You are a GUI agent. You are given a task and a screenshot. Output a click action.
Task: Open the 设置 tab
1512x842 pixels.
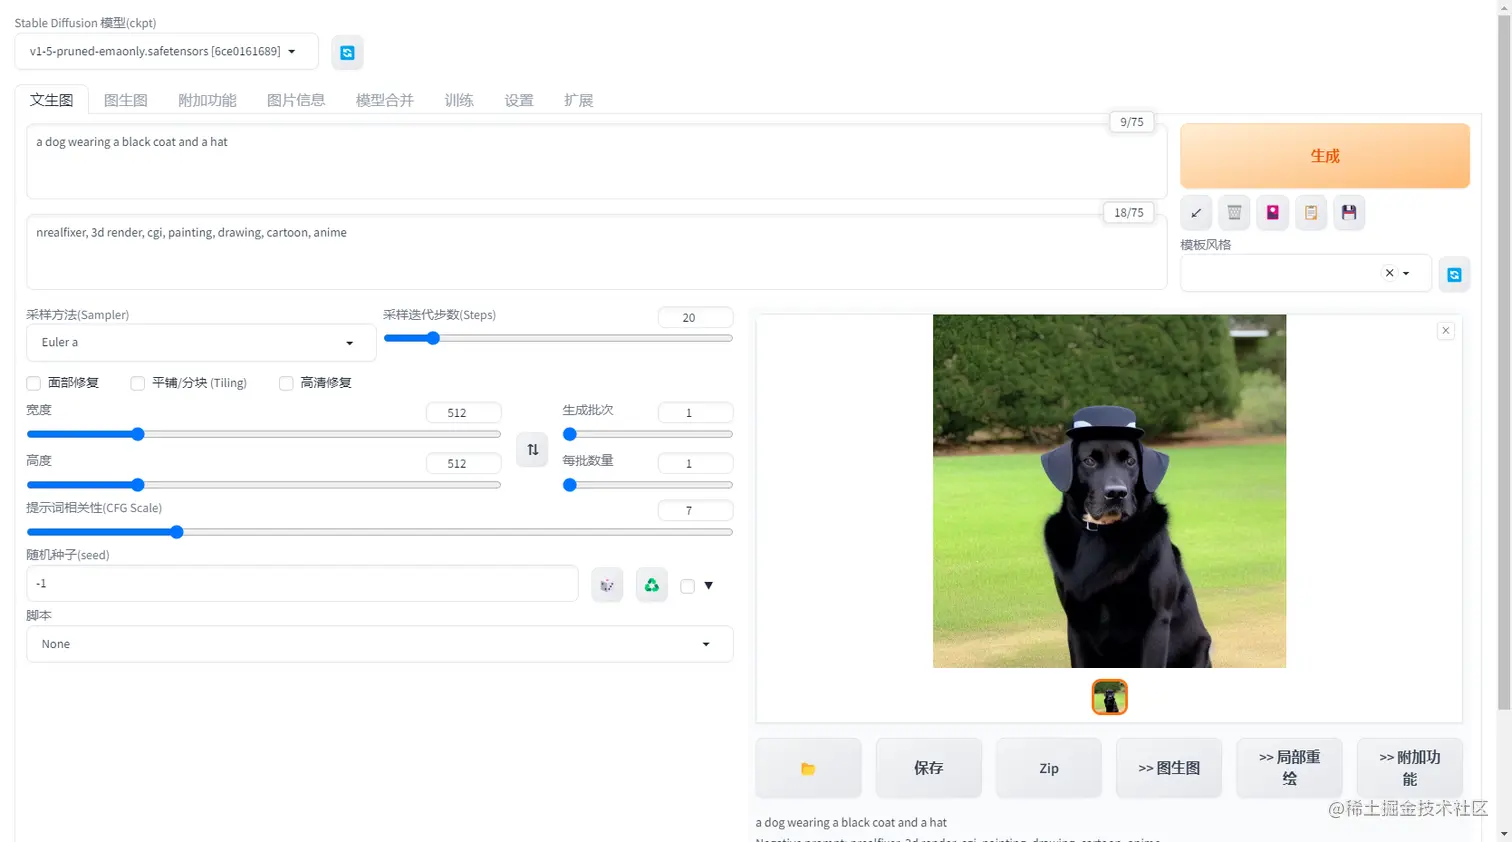click(519, 100)
